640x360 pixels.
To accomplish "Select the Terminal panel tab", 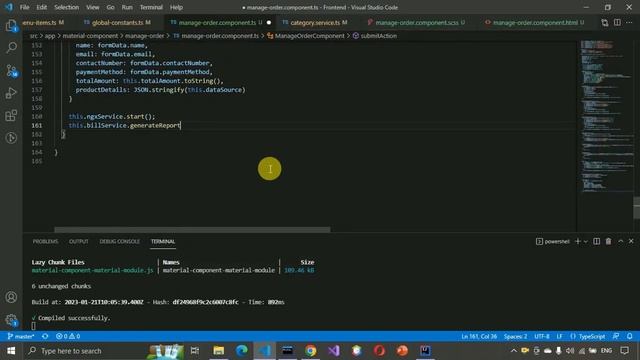I will click(163, 241).
